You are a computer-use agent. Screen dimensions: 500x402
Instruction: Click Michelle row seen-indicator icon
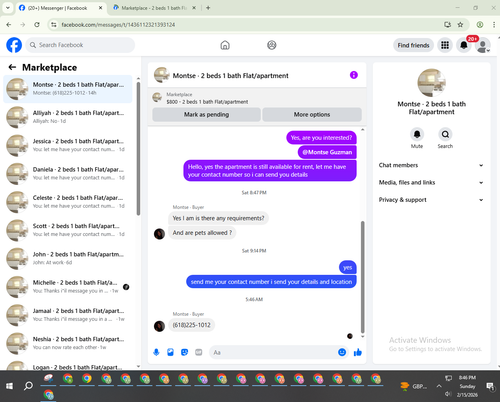tap(126, 287)
